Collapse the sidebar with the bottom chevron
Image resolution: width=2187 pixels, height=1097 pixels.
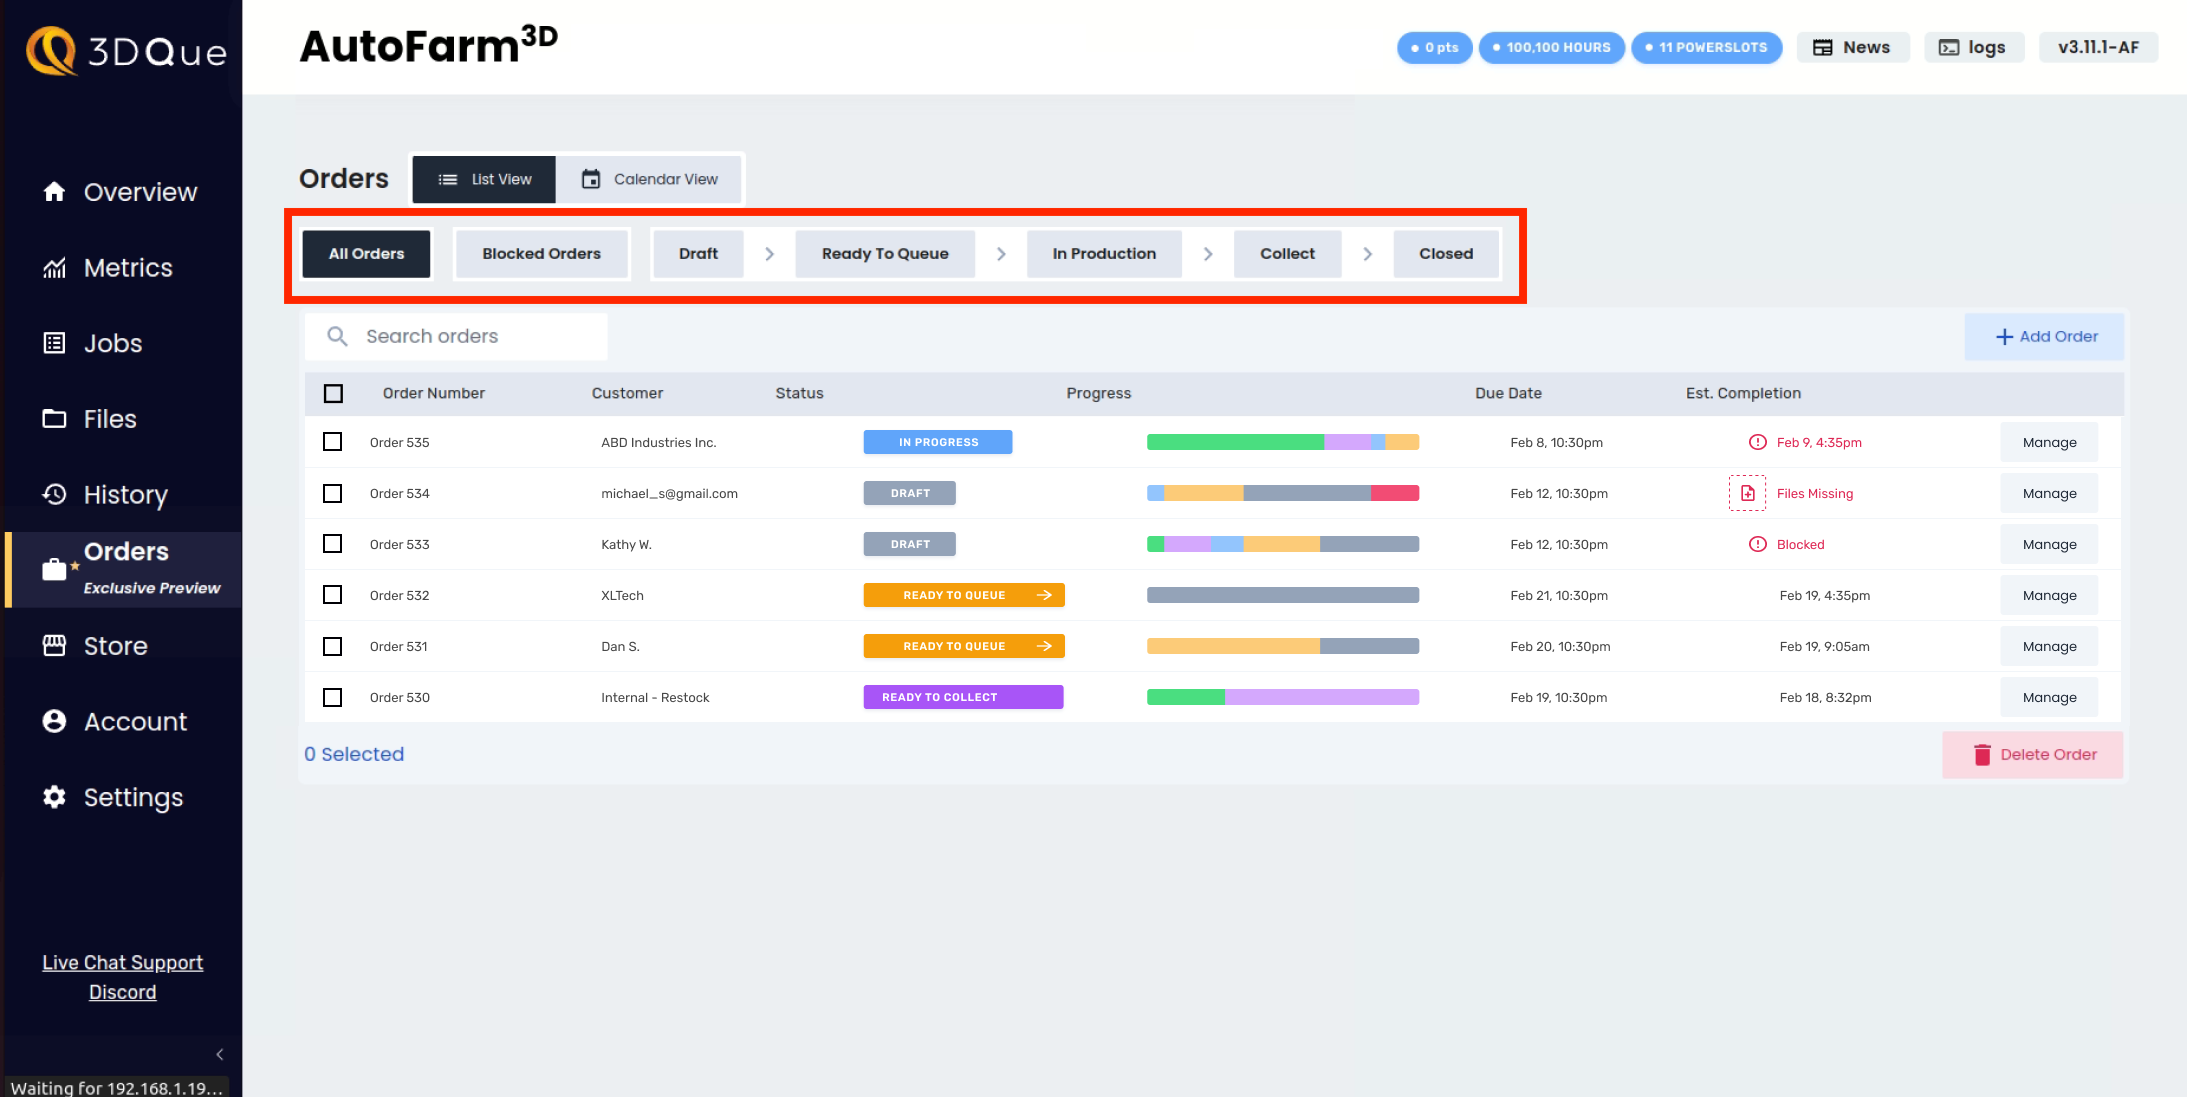click(219, 1053)
